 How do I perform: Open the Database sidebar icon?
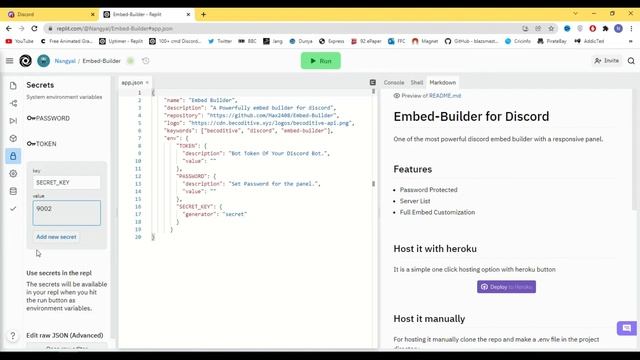13,191
